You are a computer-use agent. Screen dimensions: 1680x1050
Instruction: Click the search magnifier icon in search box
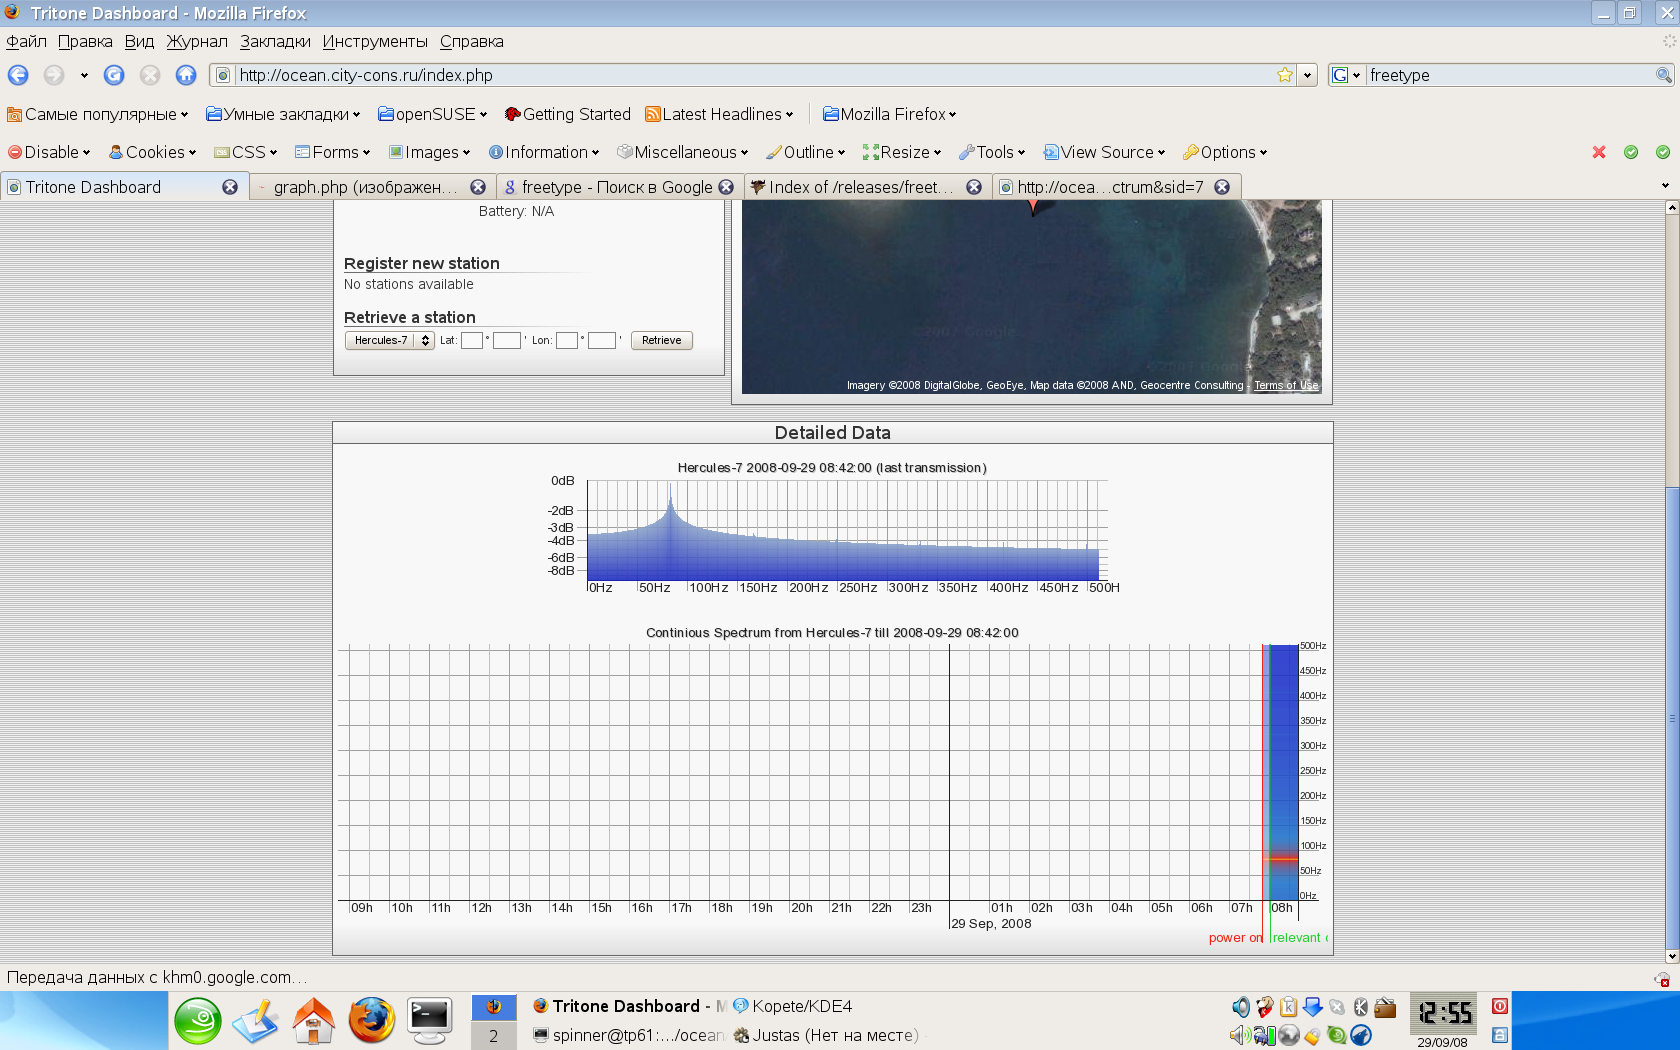coord(1663,75)
